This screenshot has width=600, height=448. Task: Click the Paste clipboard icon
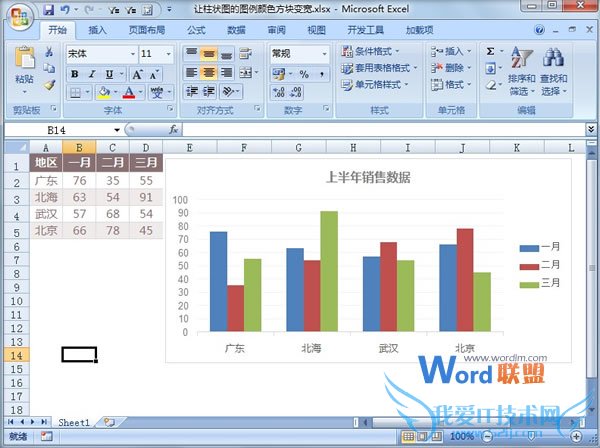pyautogui.click(x=24, y=58)
